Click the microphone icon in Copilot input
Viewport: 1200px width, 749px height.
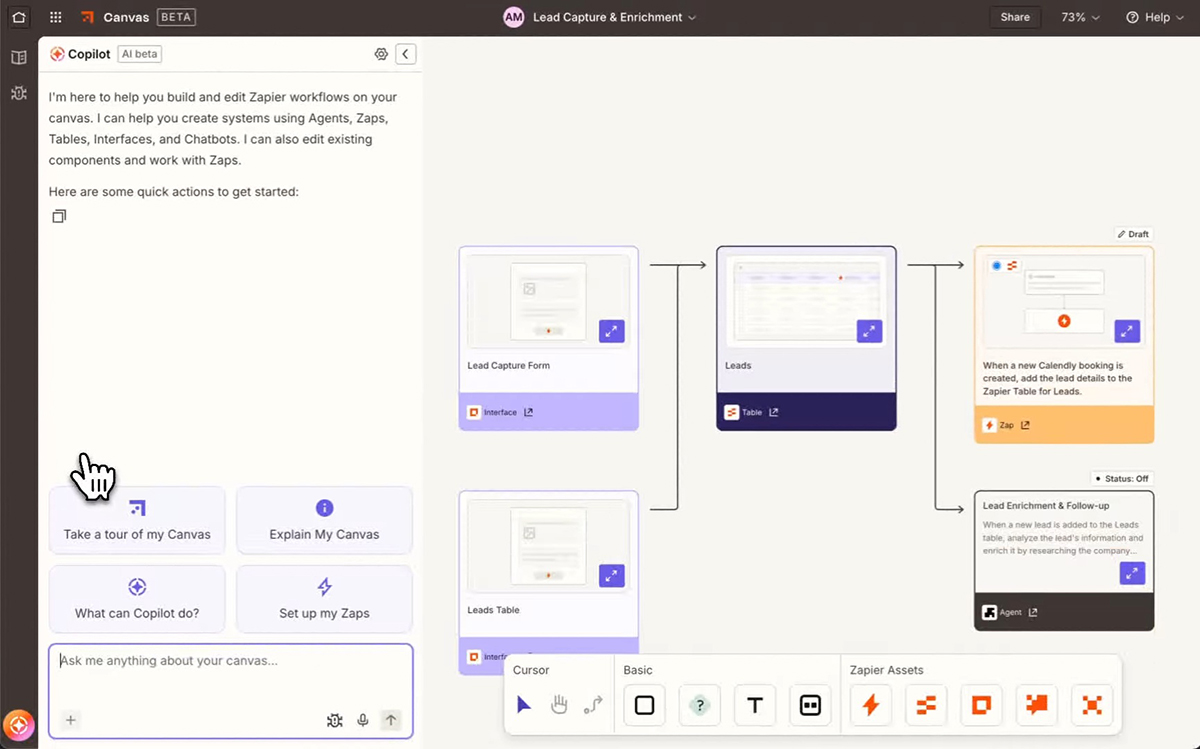363,720
